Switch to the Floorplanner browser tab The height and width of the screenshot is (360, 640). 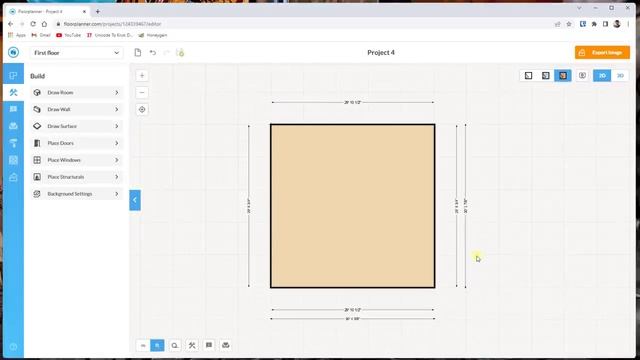(x=48, y=11)
